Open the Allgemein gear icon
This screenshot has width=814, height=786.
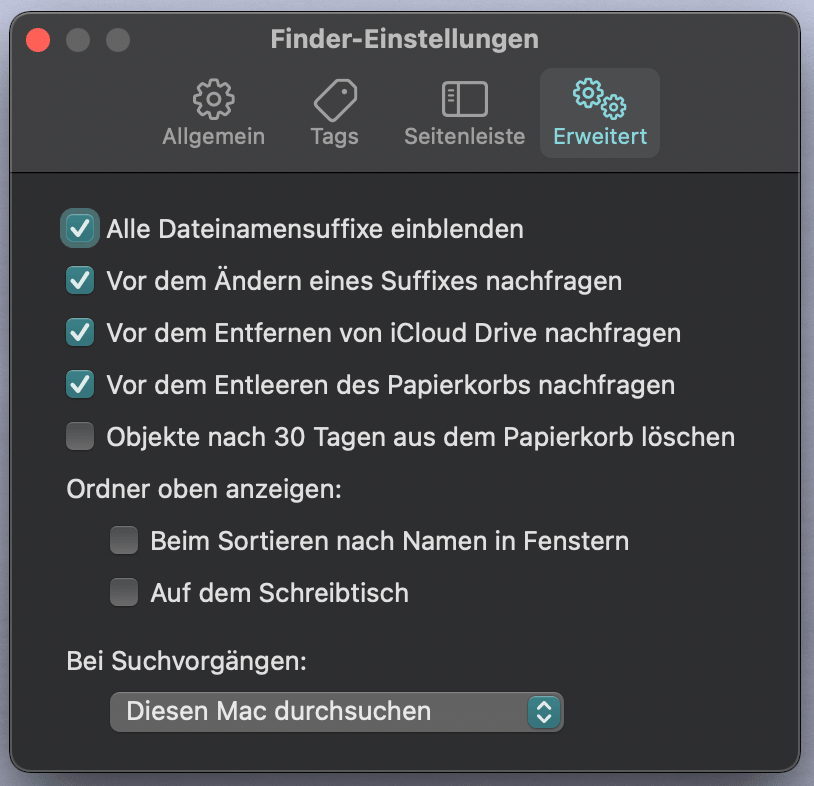pos(213,99)
